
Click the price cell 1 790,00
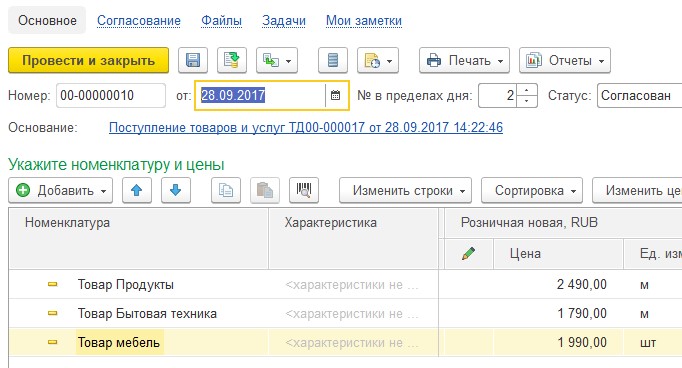[558, 313]
